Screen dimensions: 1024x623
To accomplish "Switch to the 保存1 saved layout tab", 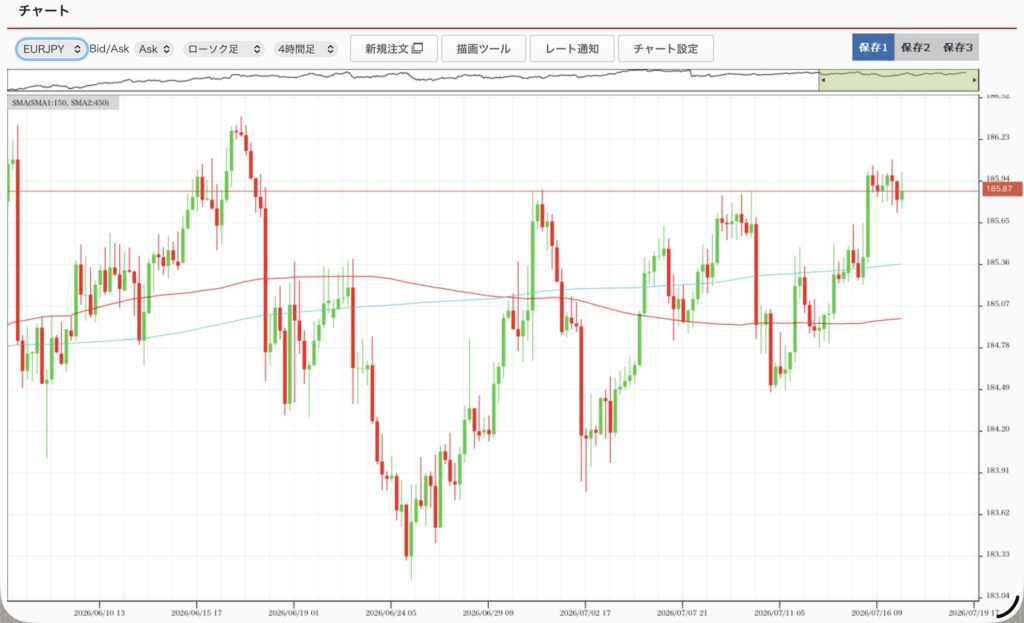I will tap(873, 47).
